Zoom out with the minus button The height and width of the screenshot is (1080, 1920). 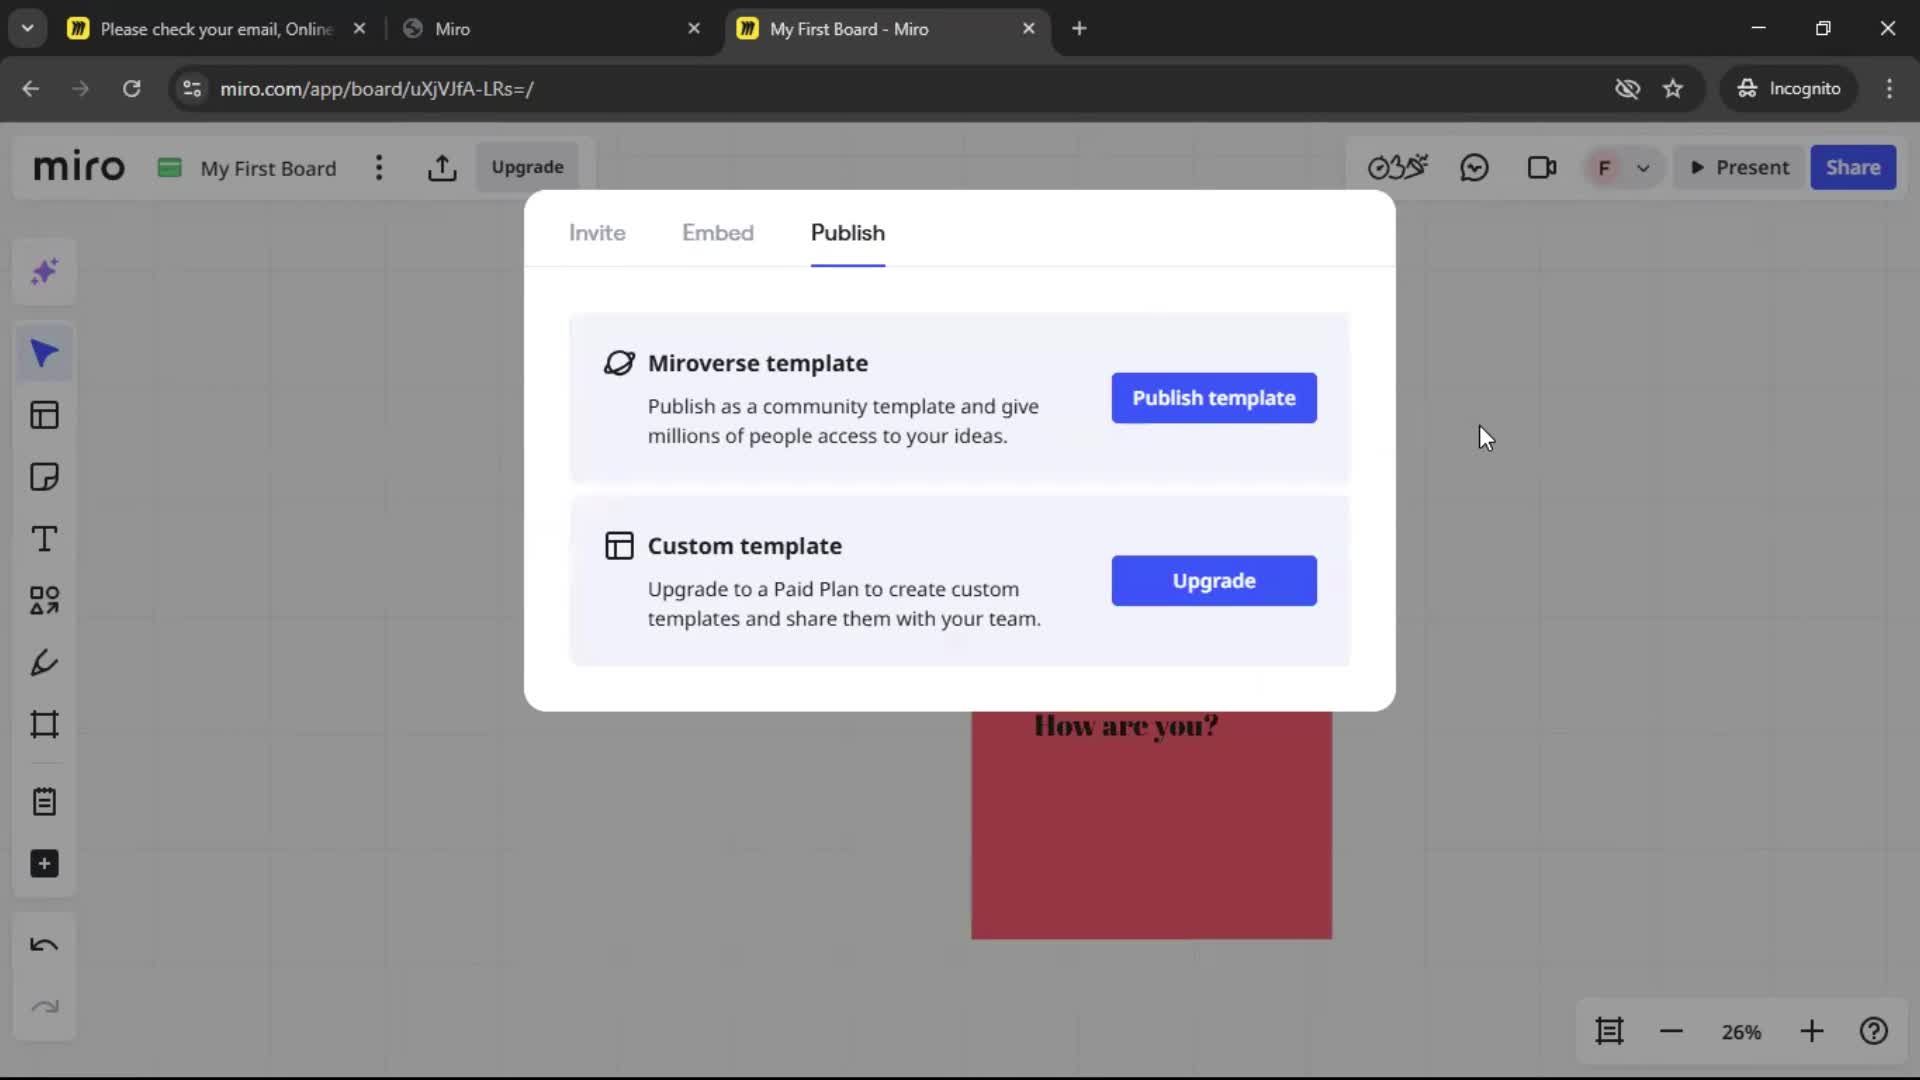click(1671, 1031)
